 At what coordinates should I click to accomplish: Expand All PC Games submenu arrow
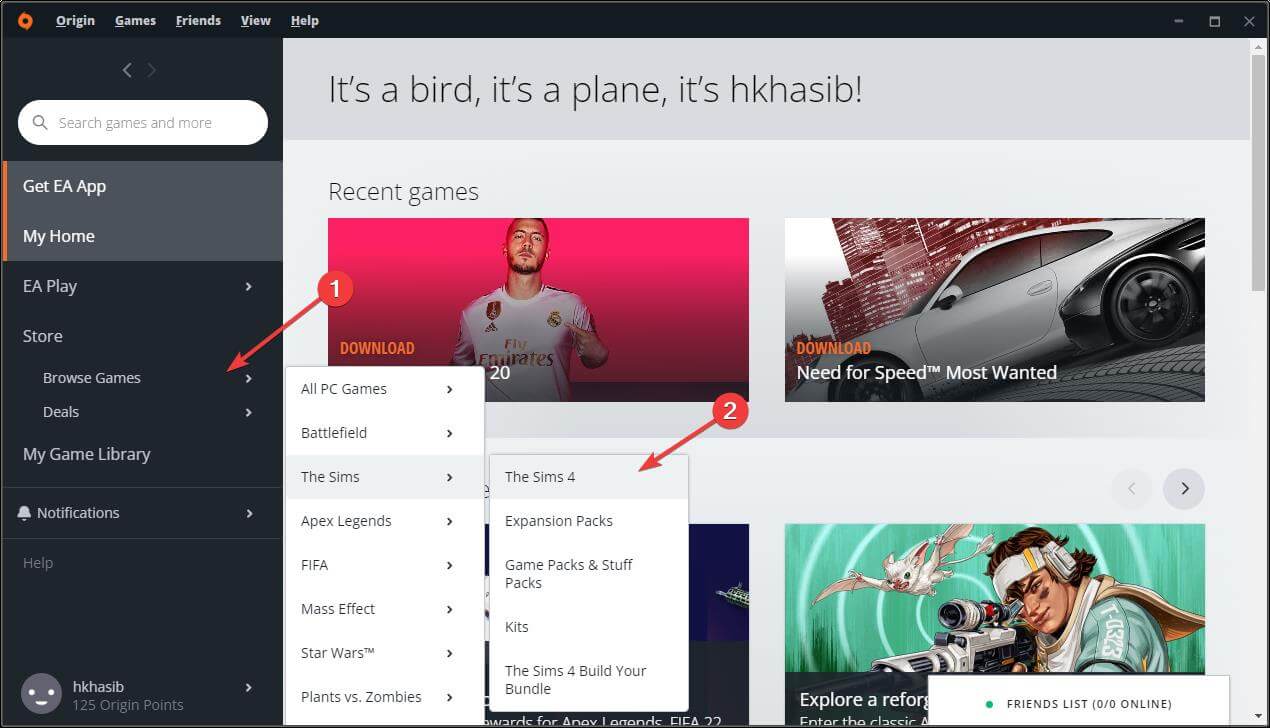(x=450, y=389)
